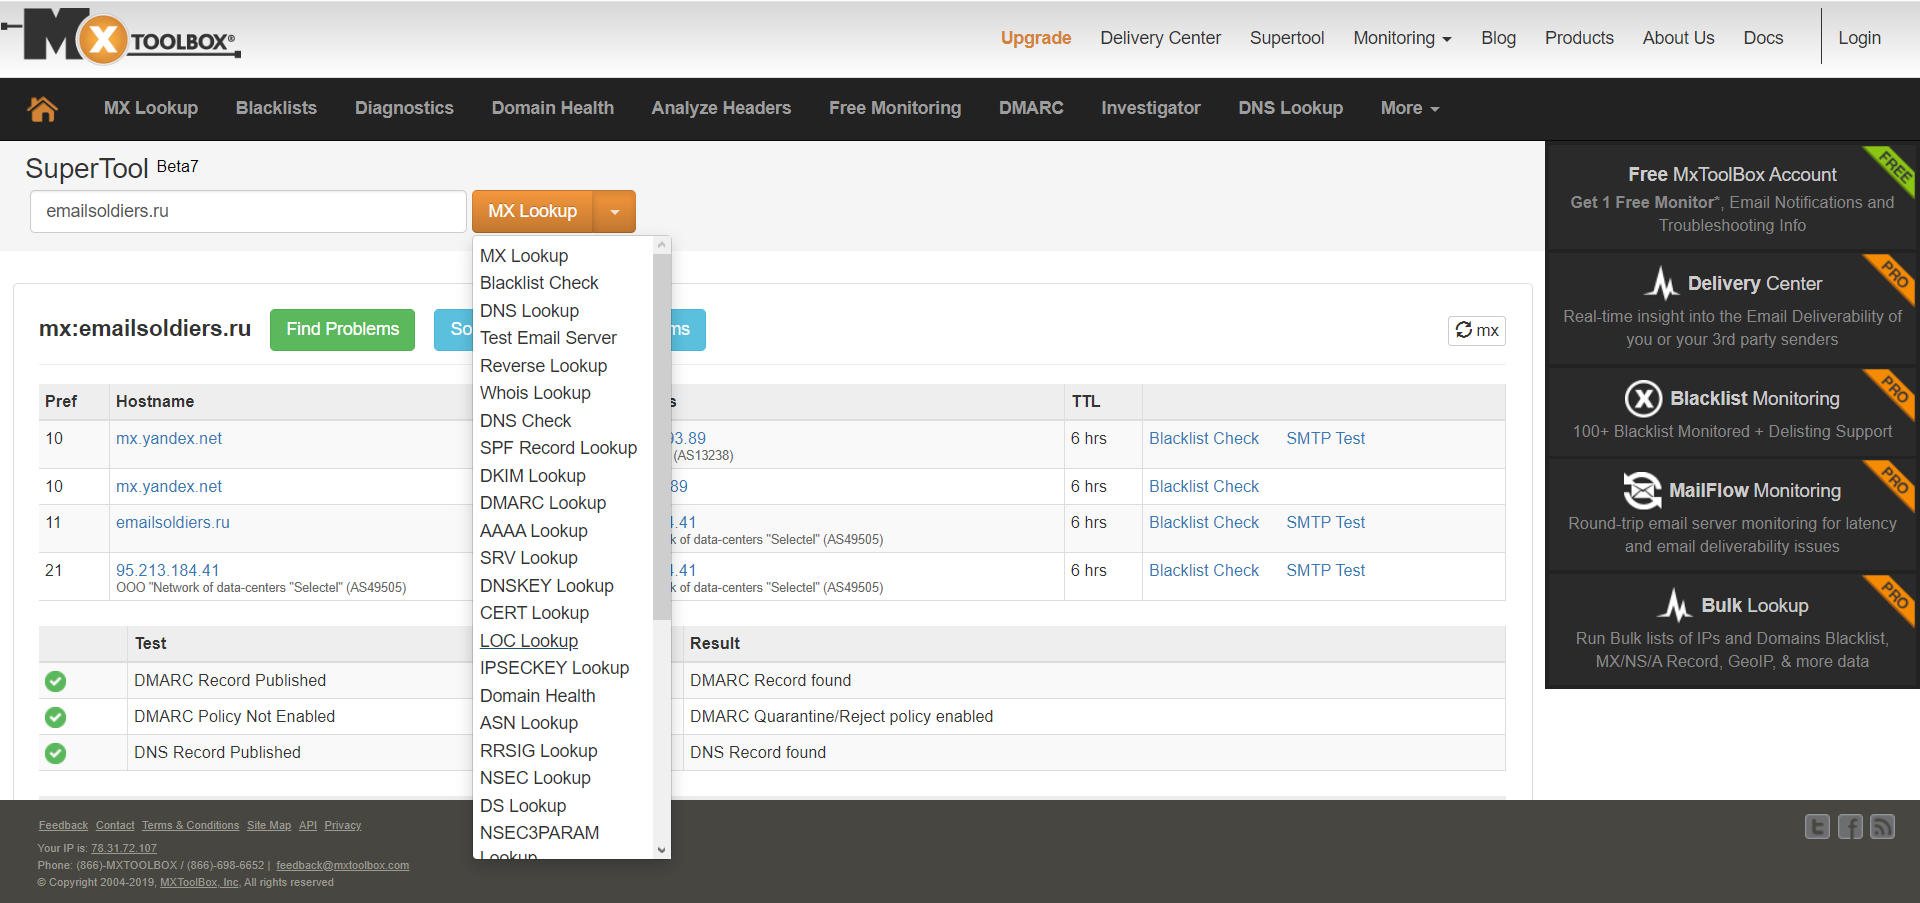Viewport: 1920px width, 903px height.
Task: Choose ASN Lookup in dropdown
Action: pos(529,723)
